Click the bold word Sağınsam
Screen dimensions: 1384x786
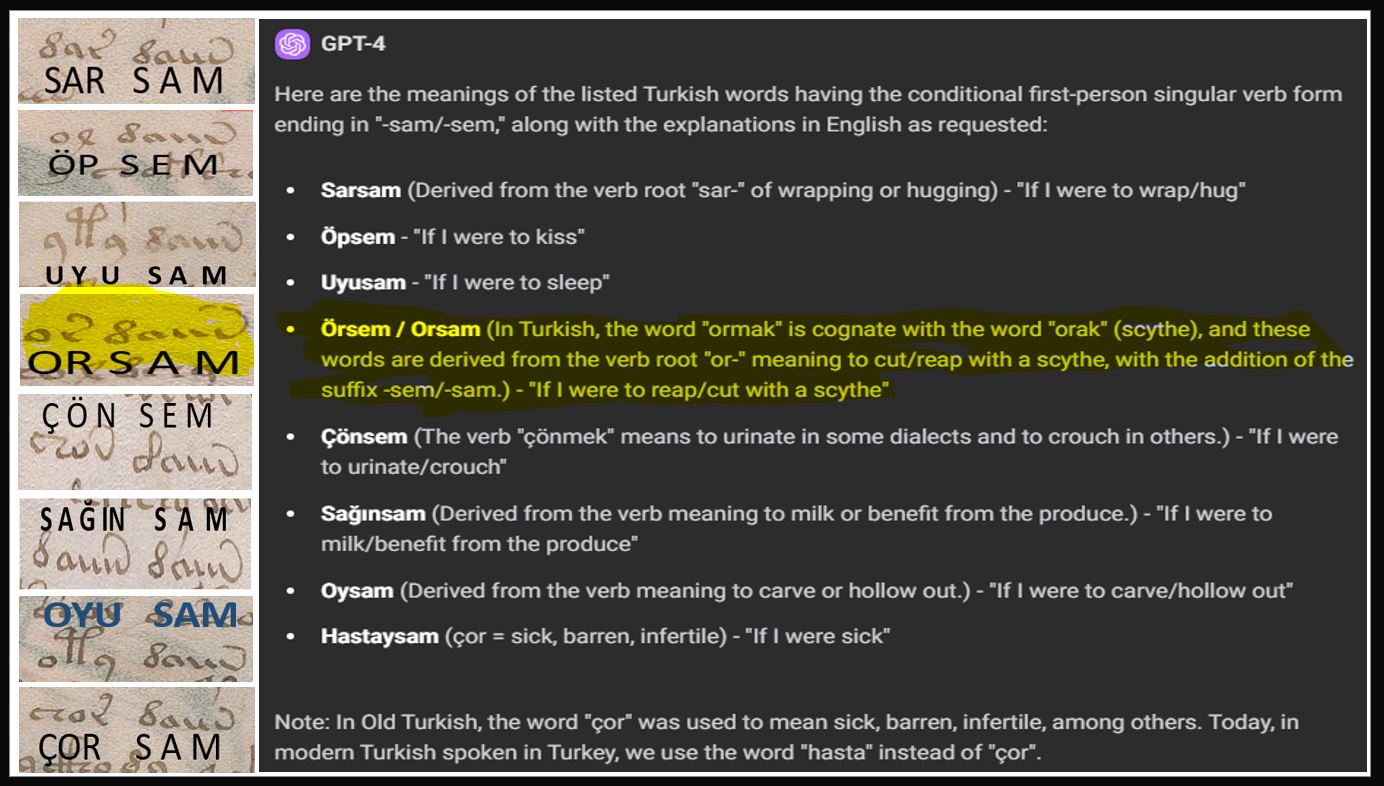(373, 513)
